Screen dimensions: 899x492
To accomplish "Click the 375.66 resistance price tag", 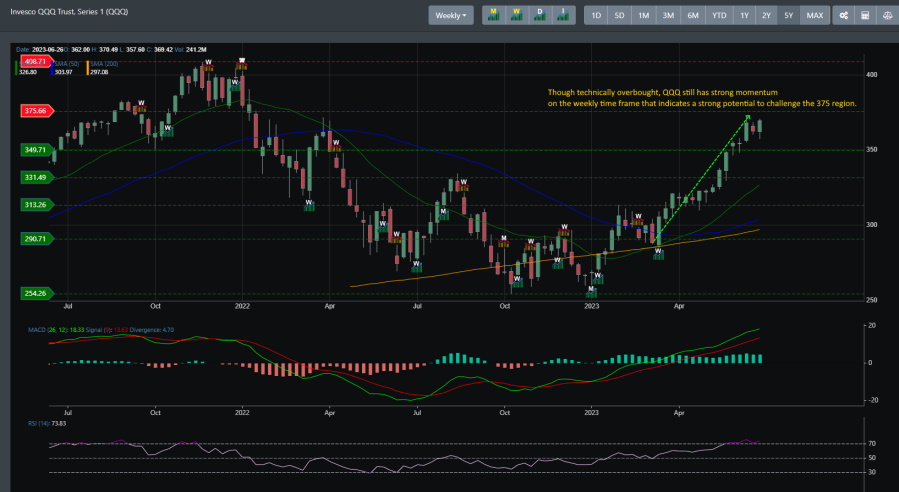I will pyautogui.click(x=37, y=111).
